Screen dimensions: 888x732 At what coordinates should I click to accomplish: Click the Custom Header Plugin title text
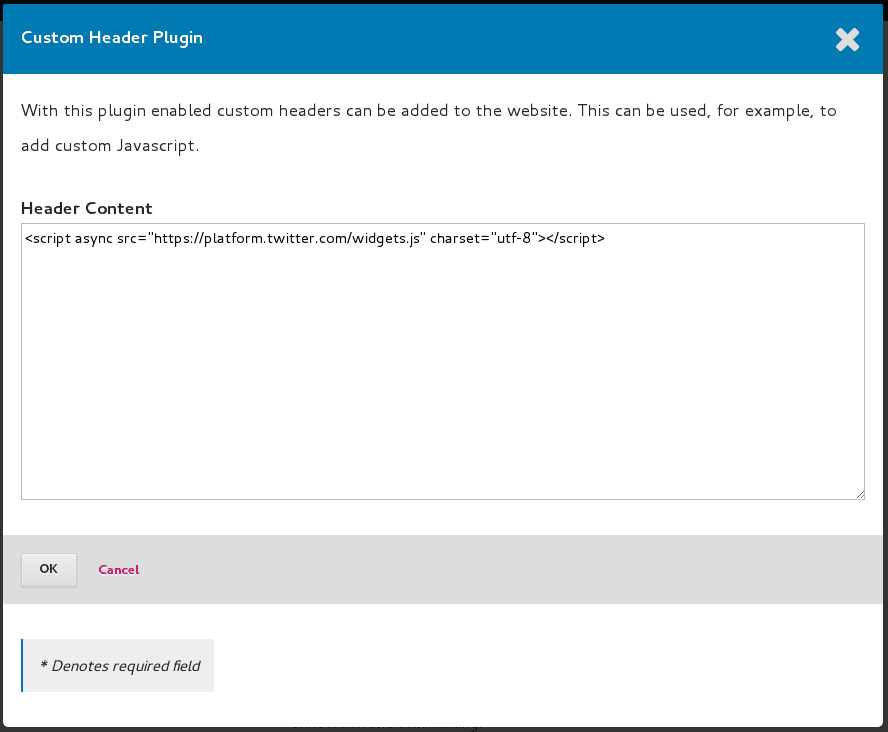tap(112, 38)
